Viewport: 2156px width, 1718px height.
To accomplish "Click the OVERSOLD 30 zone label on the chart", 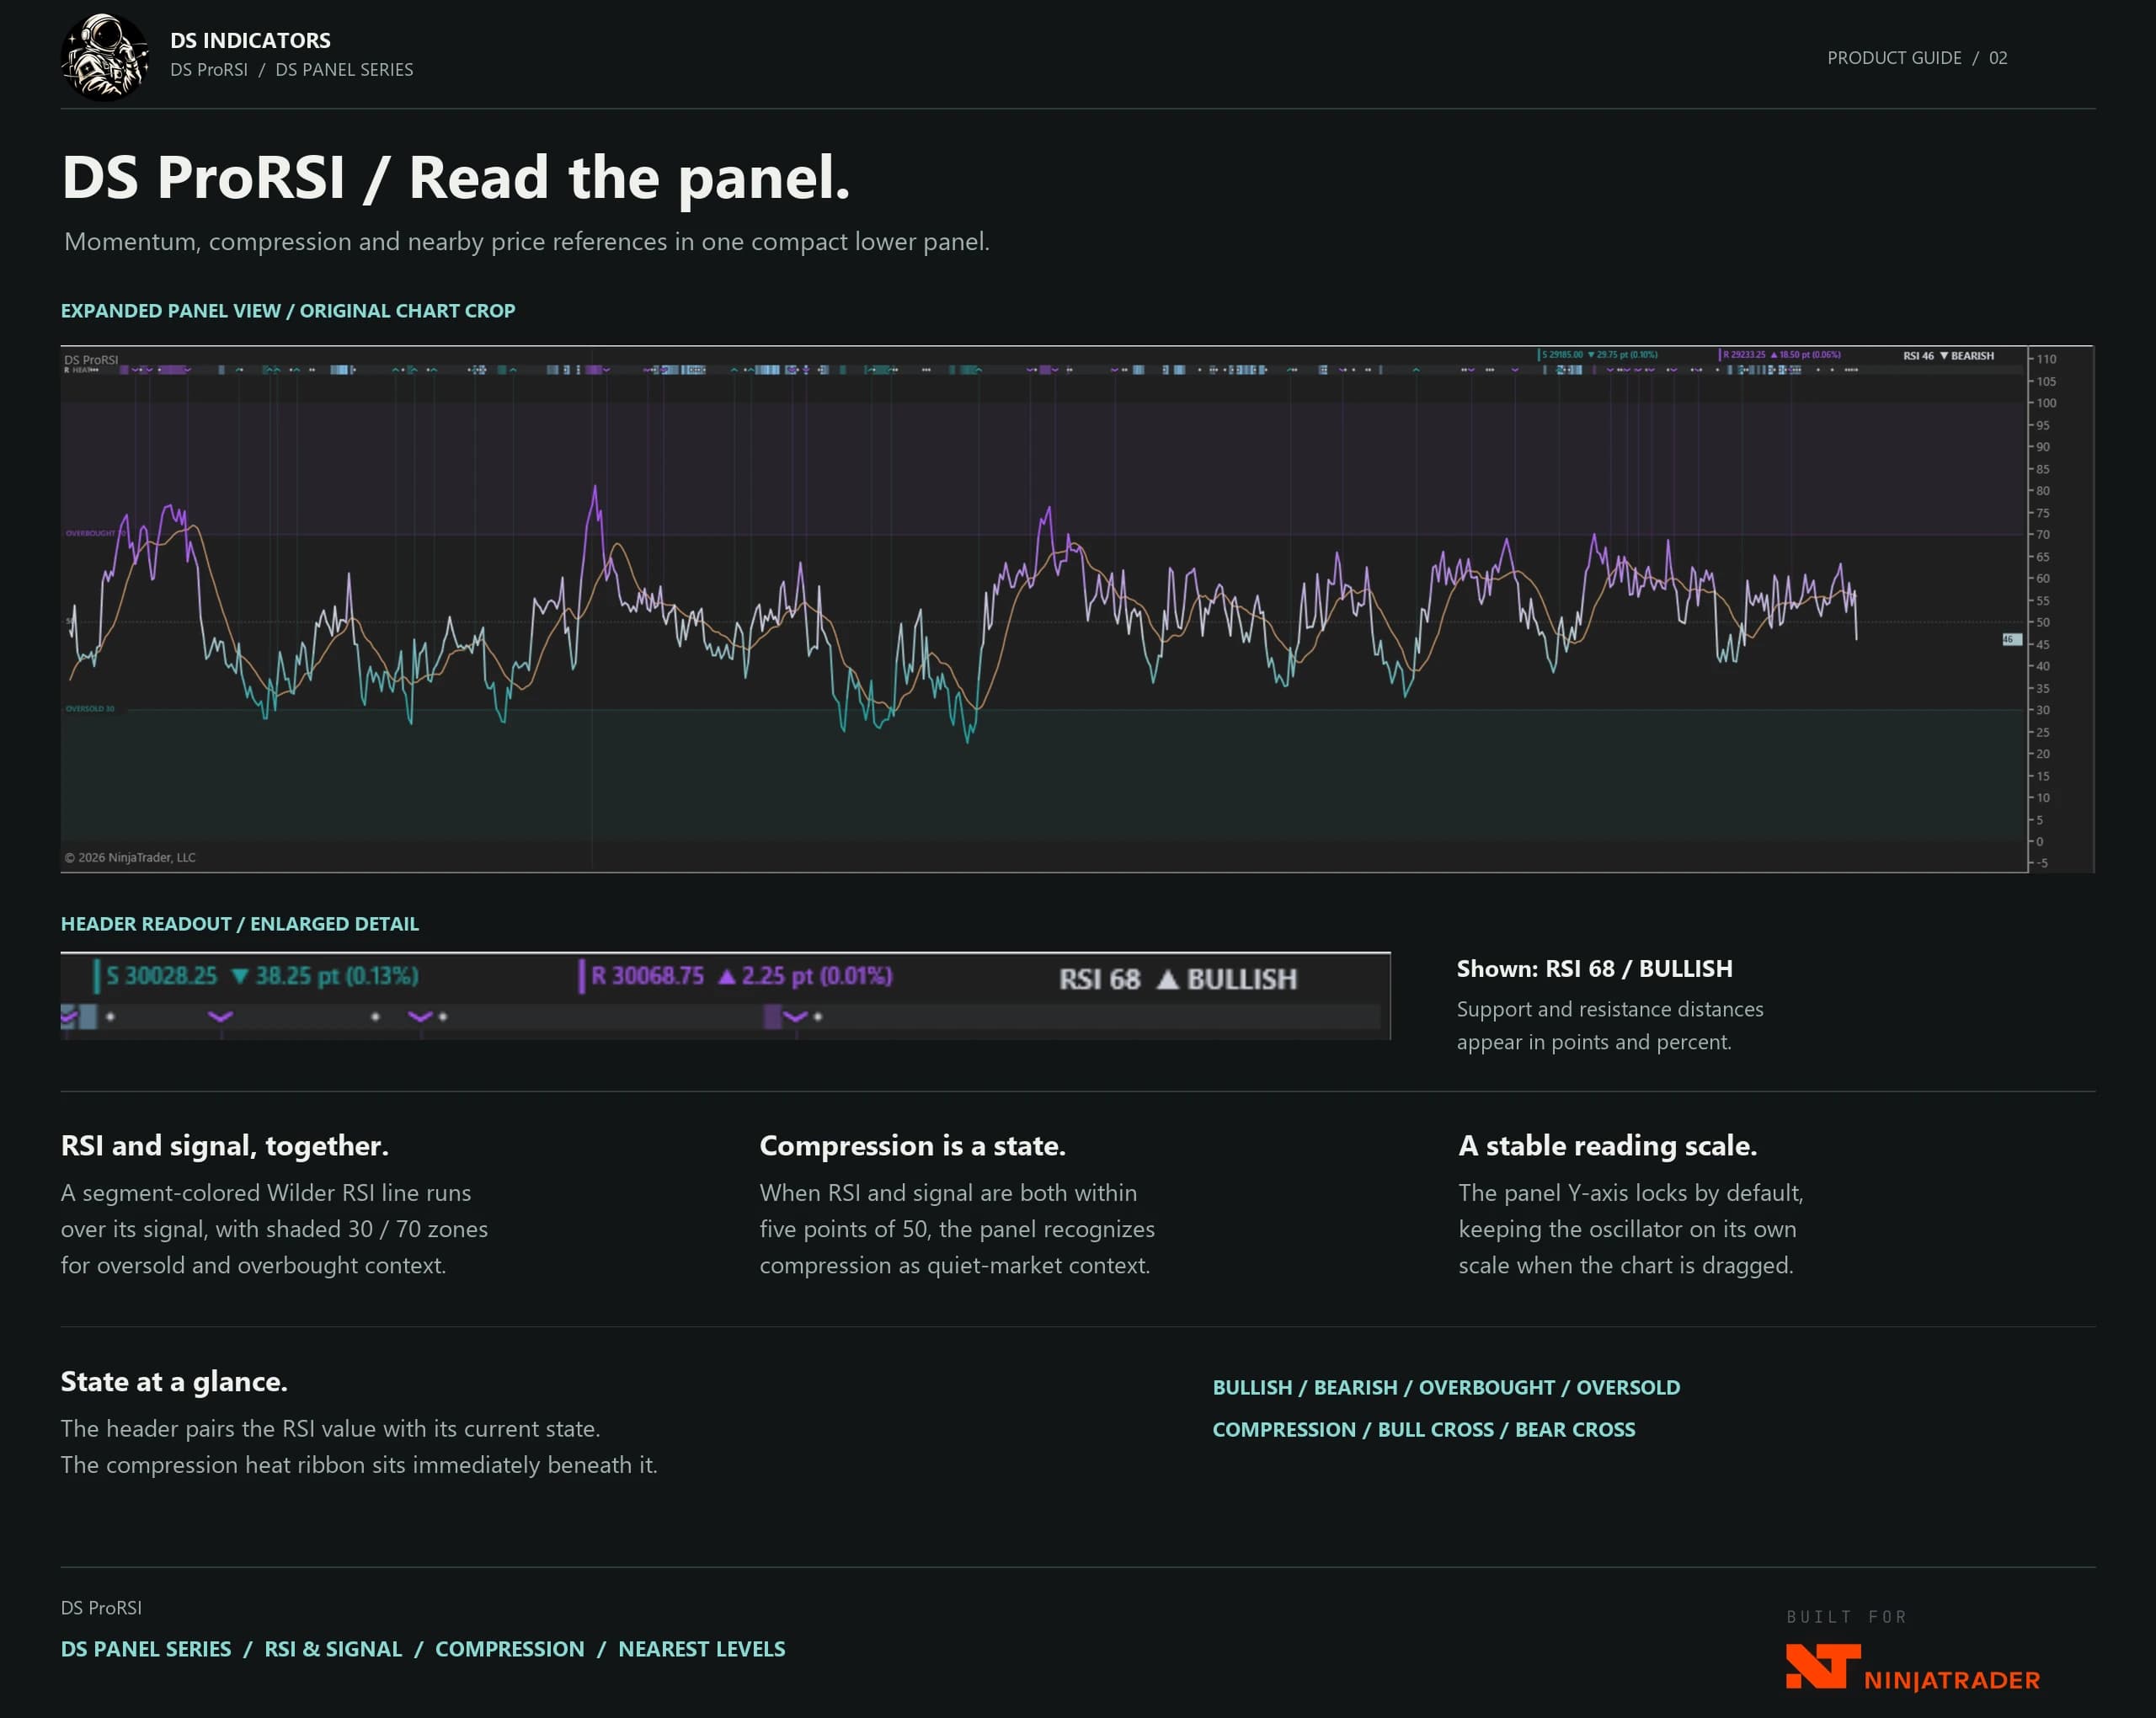I will [90, 709].
